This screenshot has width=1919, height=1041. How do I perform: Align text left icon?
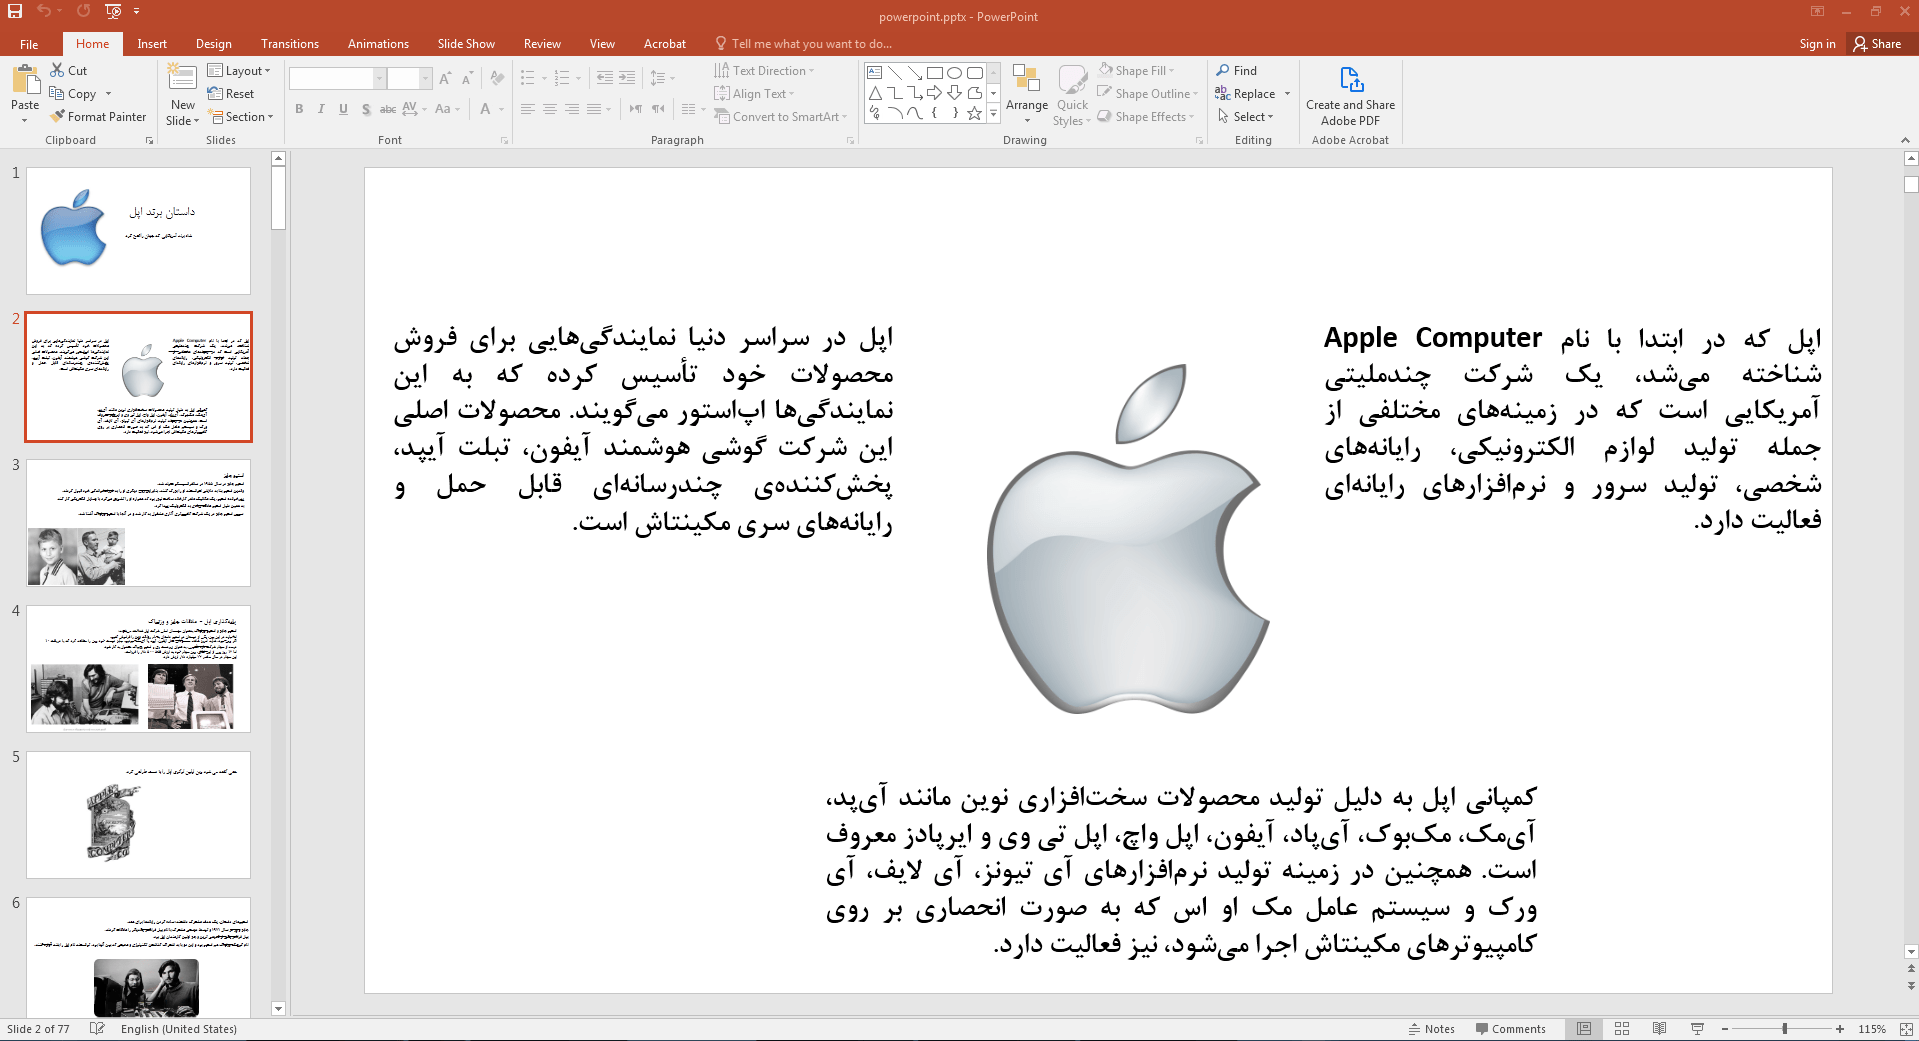(x=528, y=109)
